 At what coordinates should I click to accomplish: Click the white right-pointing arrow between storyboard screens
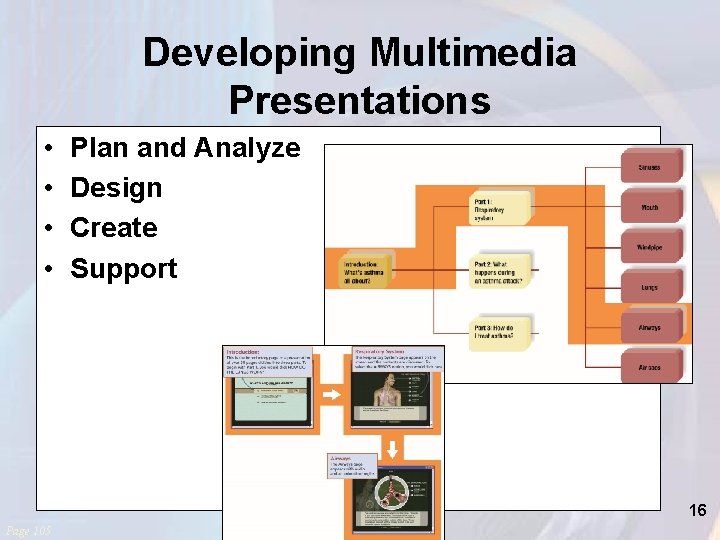(x=332, y=394)
